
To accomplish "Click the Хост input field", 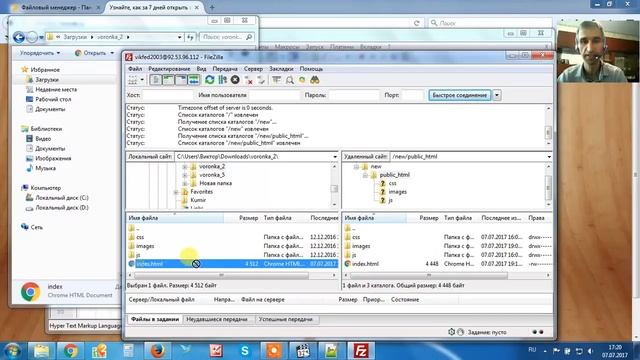I will (x=167, y=95).
